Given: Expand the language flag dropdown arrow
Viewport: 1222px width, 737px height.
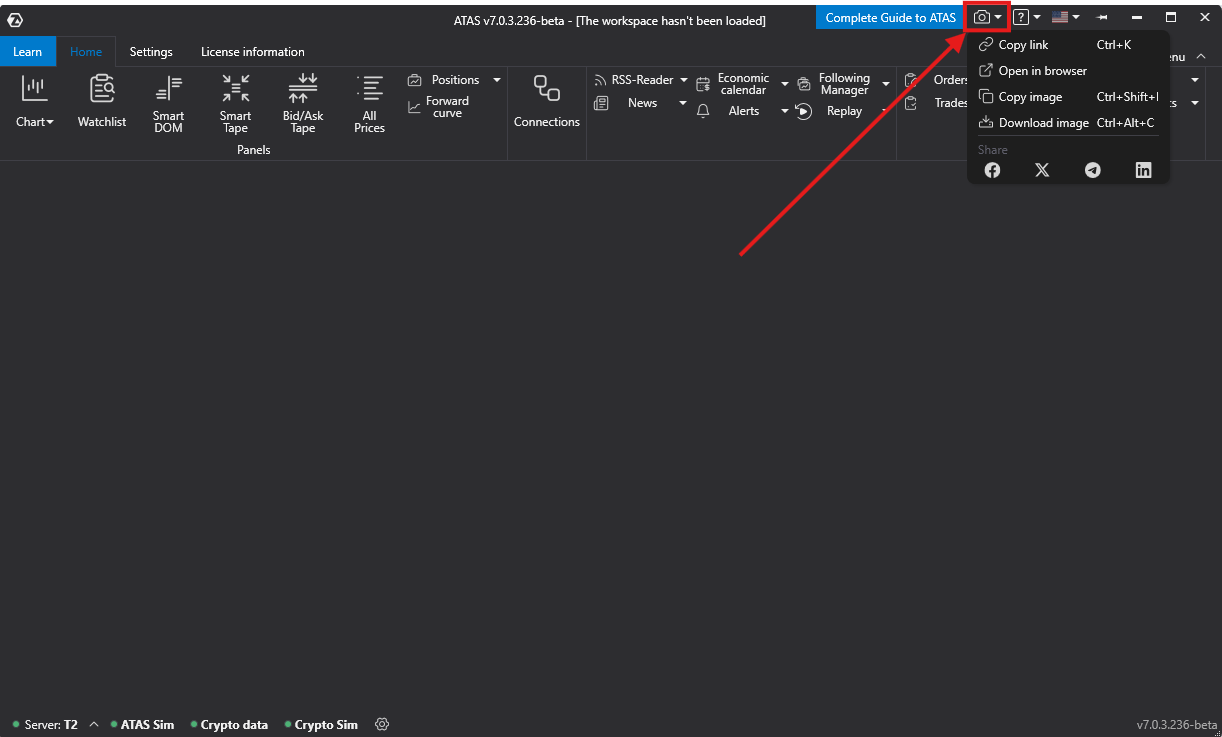Looking at the screenshot, I should [x=1076, y=18].
